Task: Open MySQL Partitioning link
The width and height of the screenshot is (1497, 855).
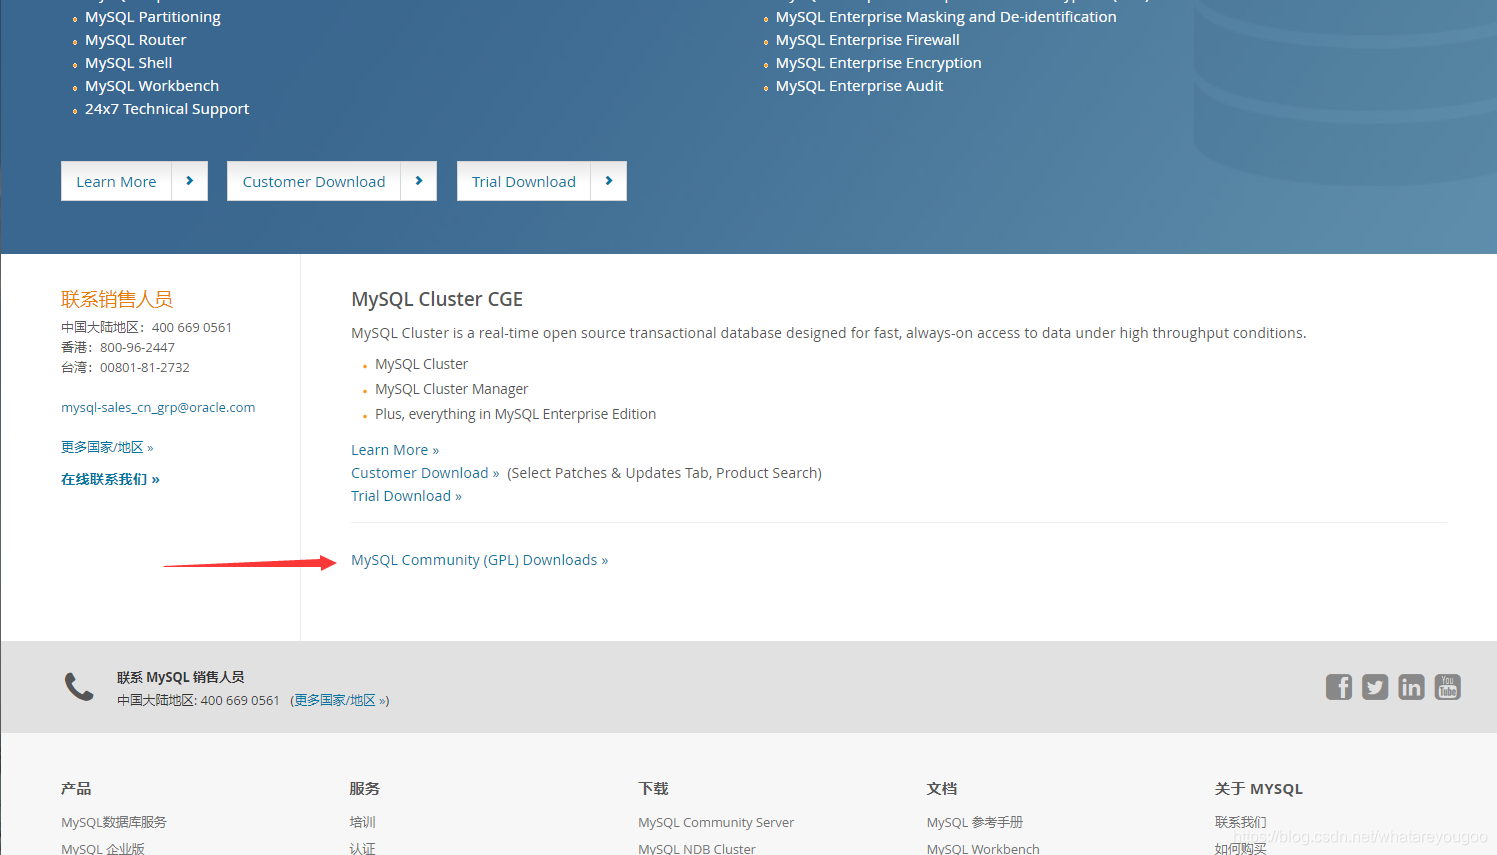Action: pyautogui.click(x=153, y=17)
